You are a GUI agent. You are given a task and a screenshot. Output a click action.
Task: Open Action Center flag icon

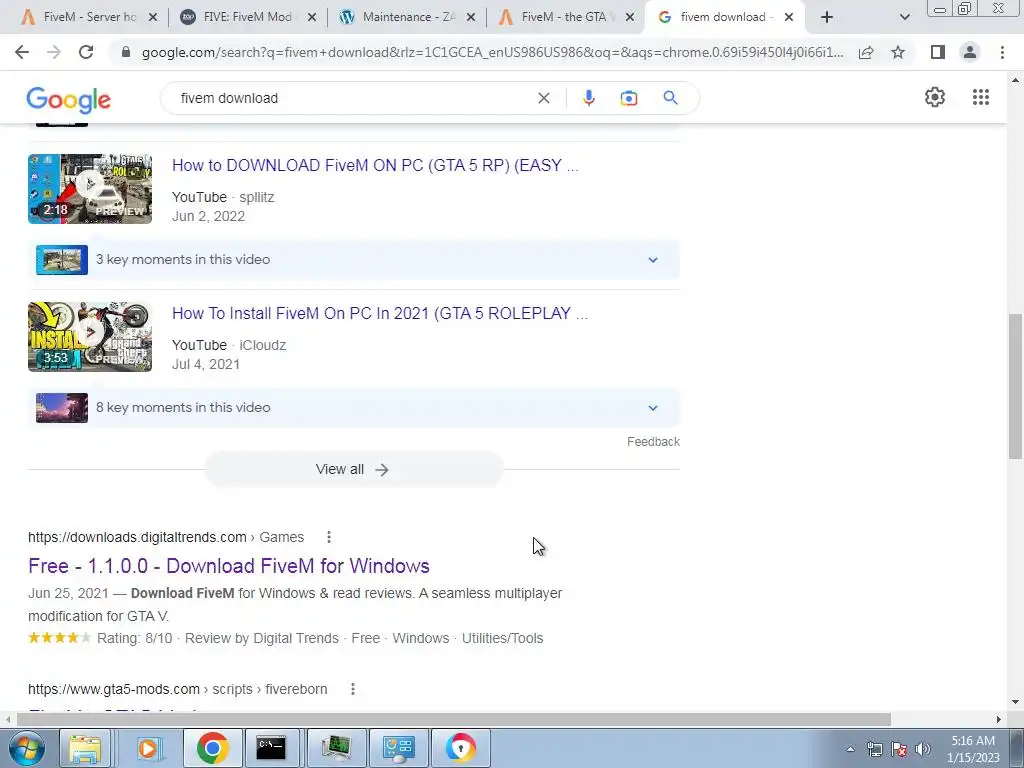[899, 749]
